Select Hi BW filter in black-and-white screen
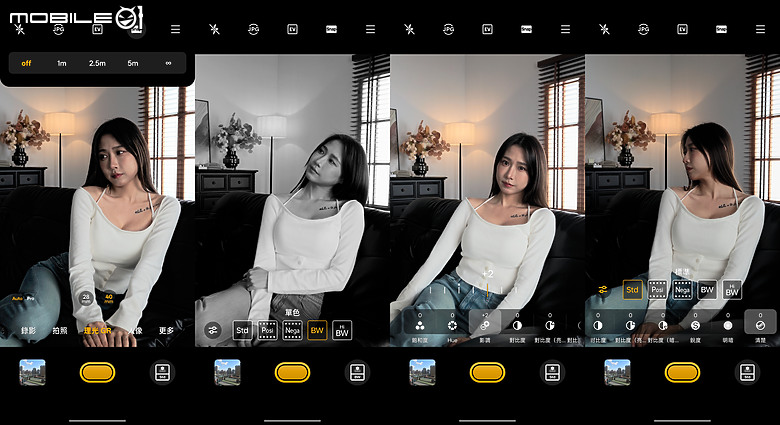The width and height of the screenshot is (780, 425). 342,330
